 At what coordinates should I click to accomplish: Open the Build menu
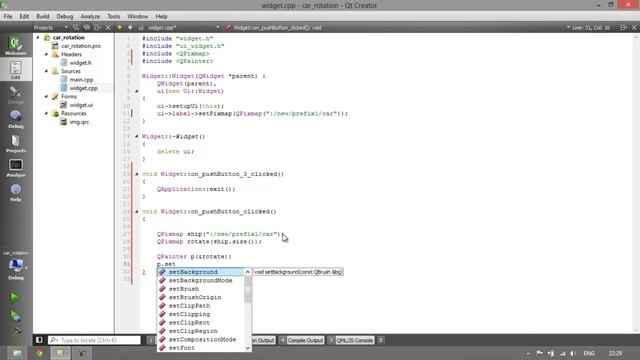click(43, 16)
